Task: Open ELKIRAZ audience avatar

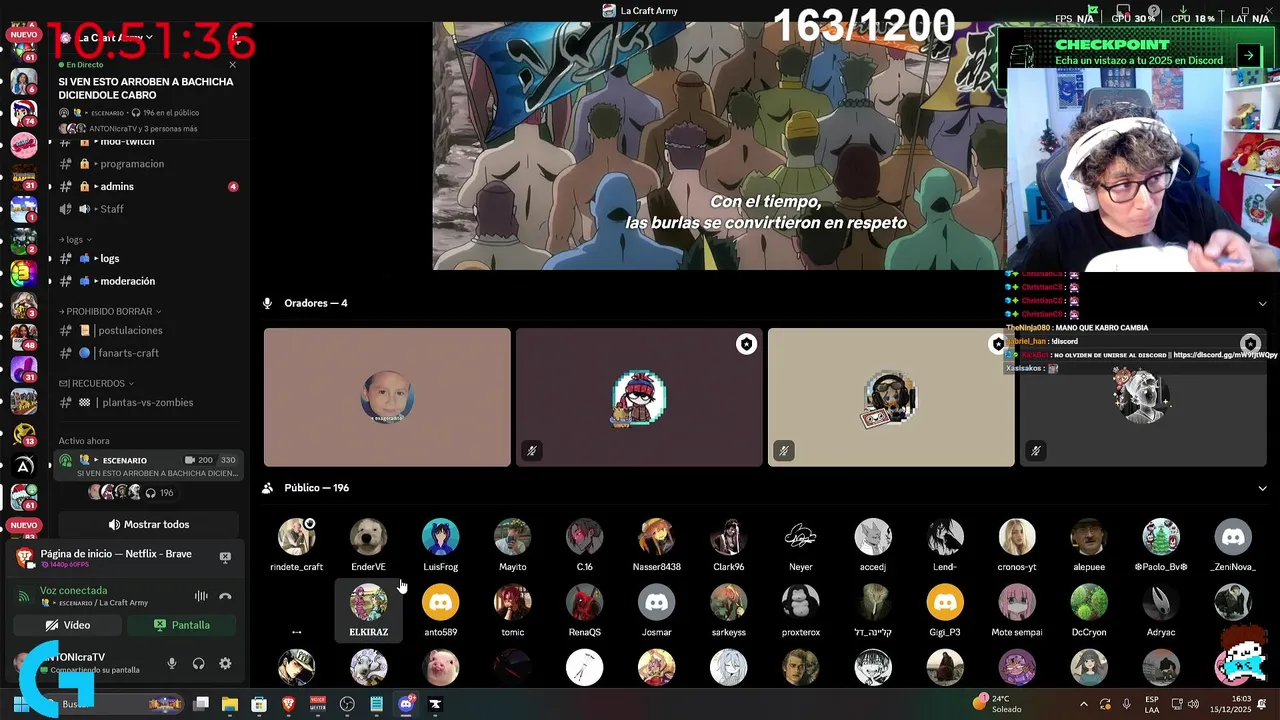Action: tap(368, 603)
